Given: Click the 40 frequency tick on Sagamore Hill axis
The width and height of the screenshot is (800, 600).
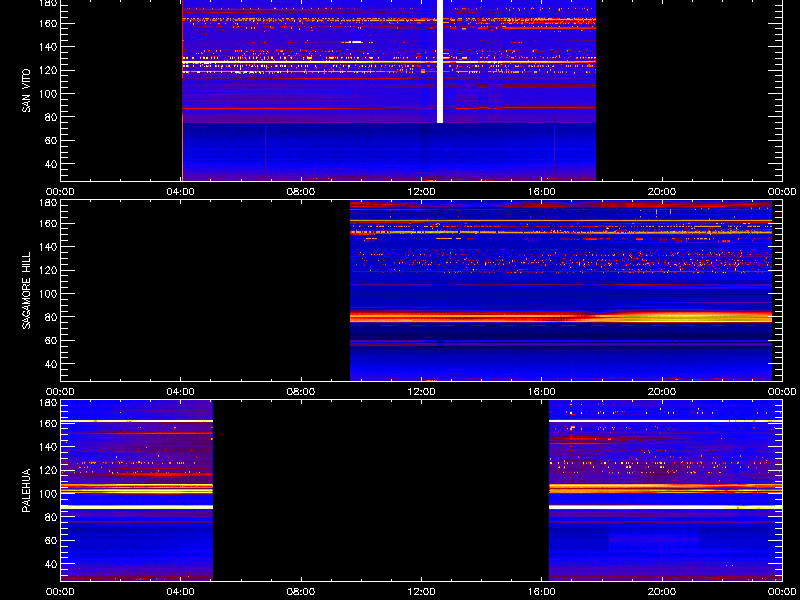Looking at the screenshot, I should coord(52,364).
